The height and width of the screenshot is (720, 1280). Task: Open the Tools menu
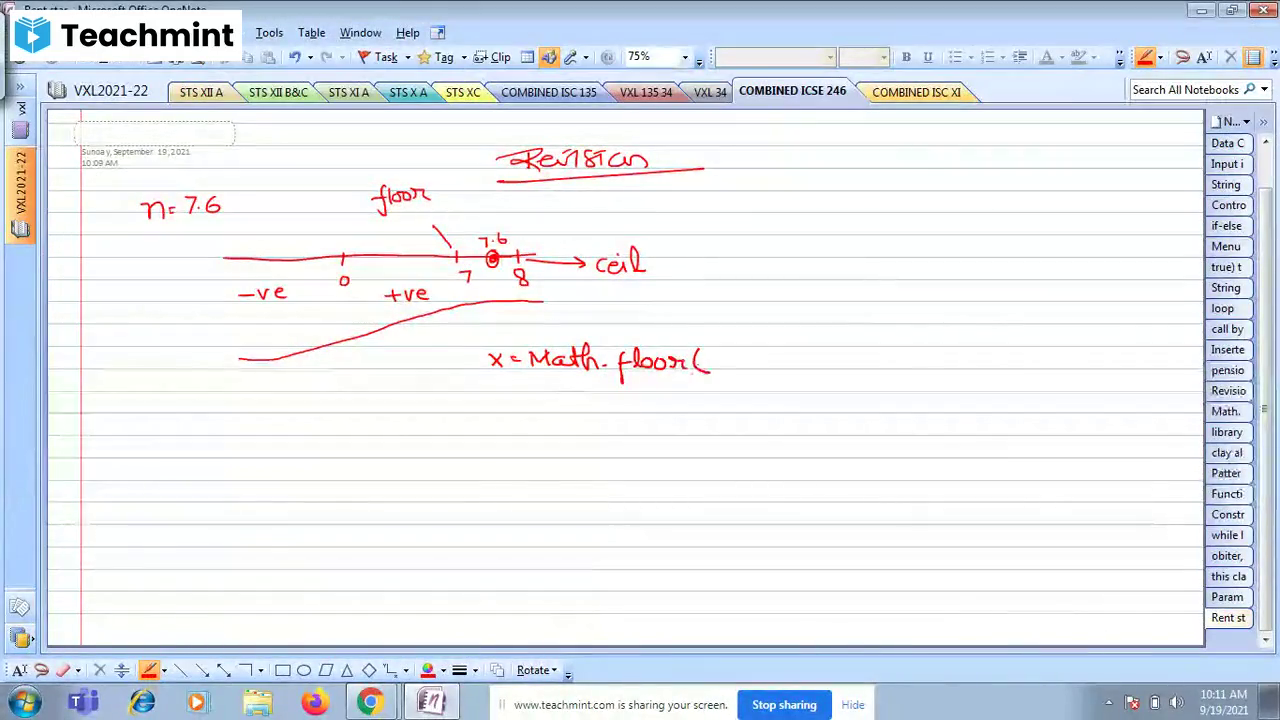pyautogui.click(x=269, y=32)
